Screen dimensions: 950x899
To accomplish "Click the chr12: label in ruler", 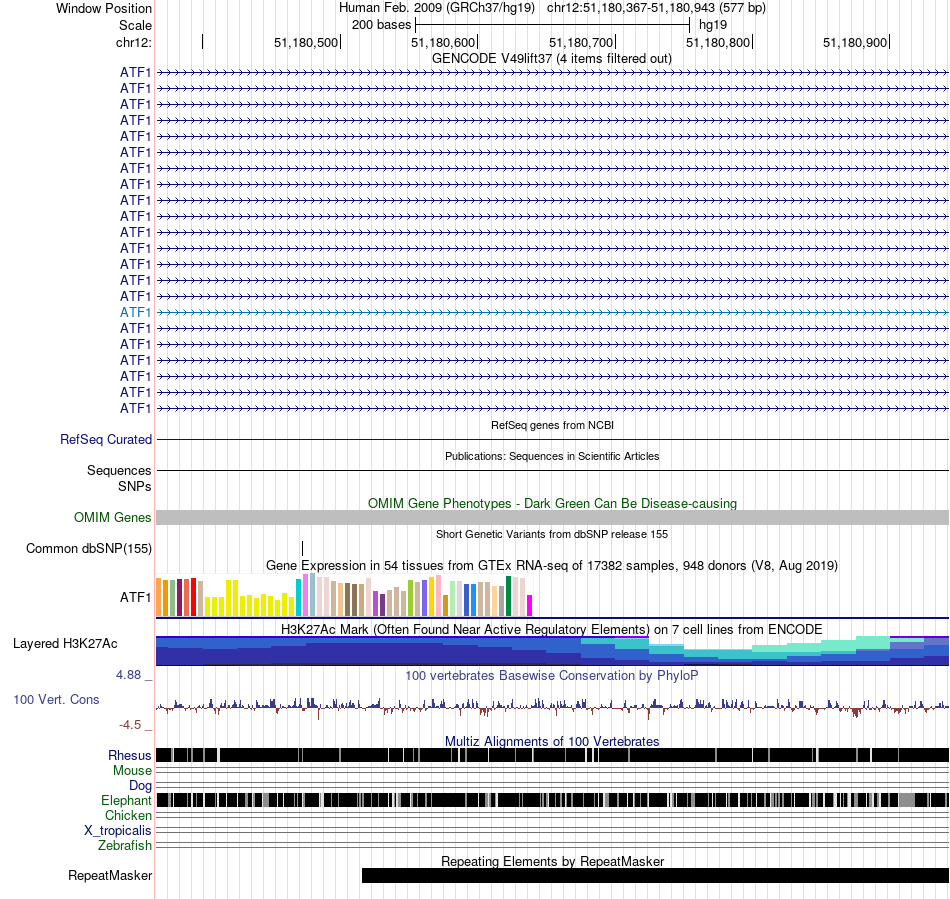I will [x=134, y=42].
